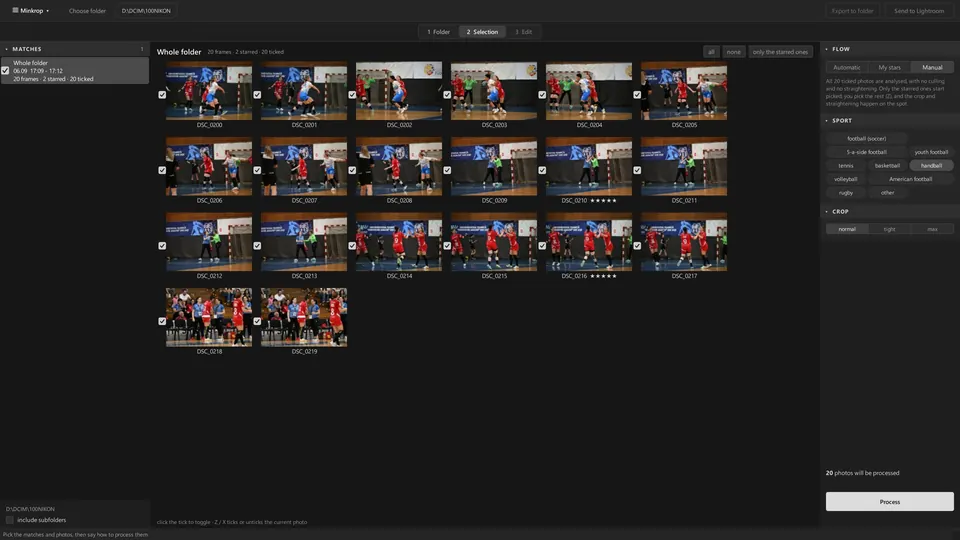Collapse the FLOW section
Image resolution: width=960 pixels, height=540 pixels.
(827, 49)
